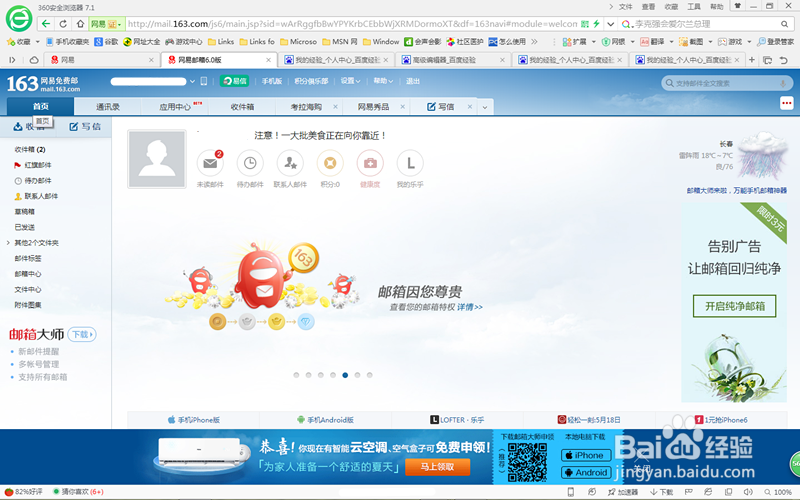Expand the tab list dropdown arrow

coord(485,107)
